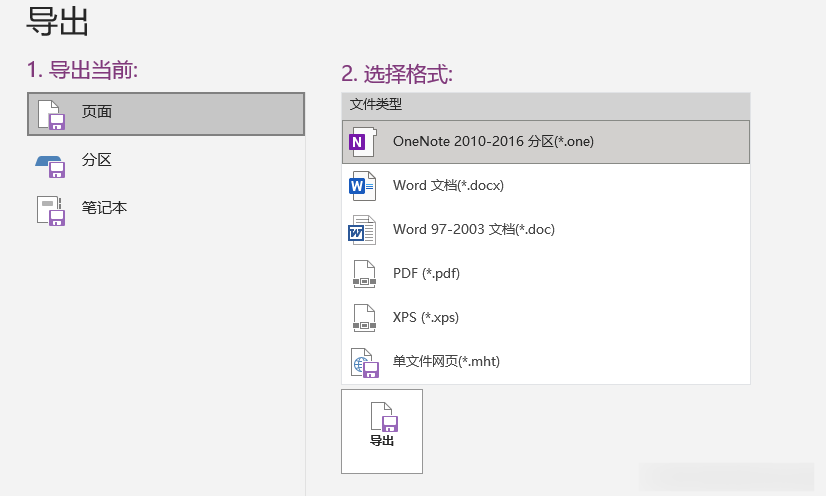Select XPS (*.xps) as the export format
This screenshot has height=496, width=826.
click(x=425, y=318)
